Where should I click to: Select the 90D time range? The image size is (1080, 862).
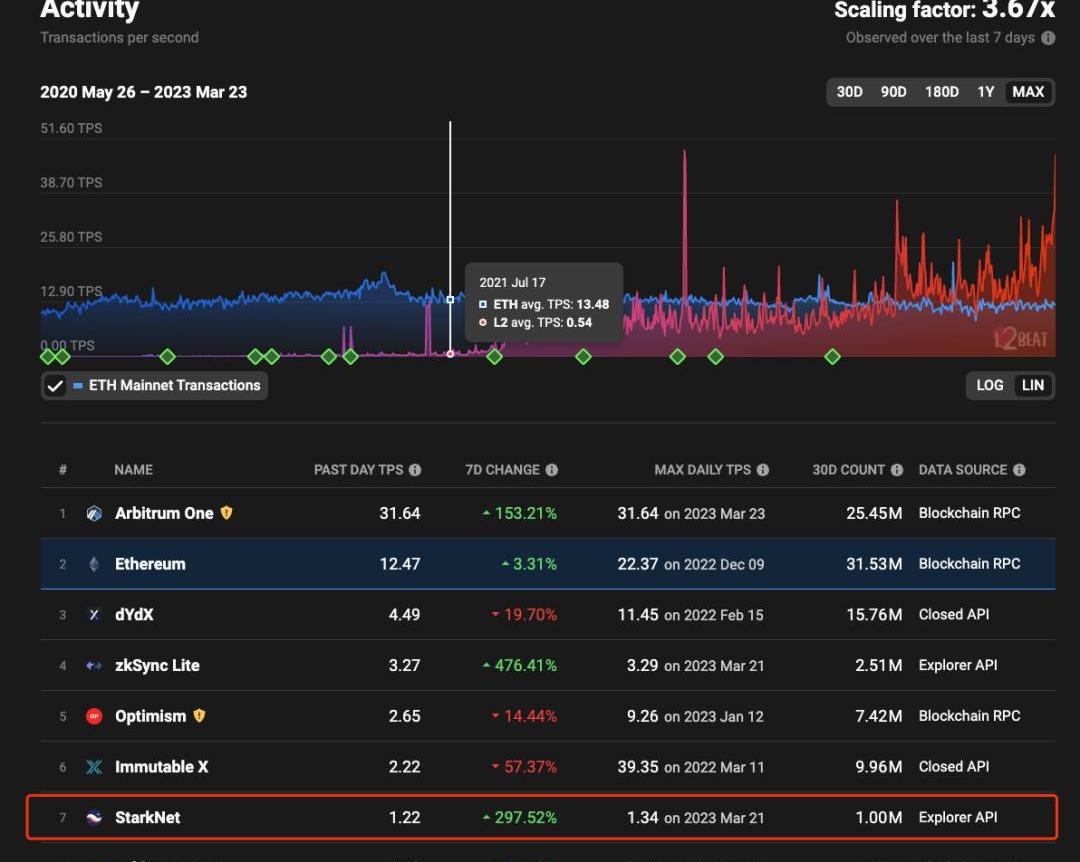[893, 92]
